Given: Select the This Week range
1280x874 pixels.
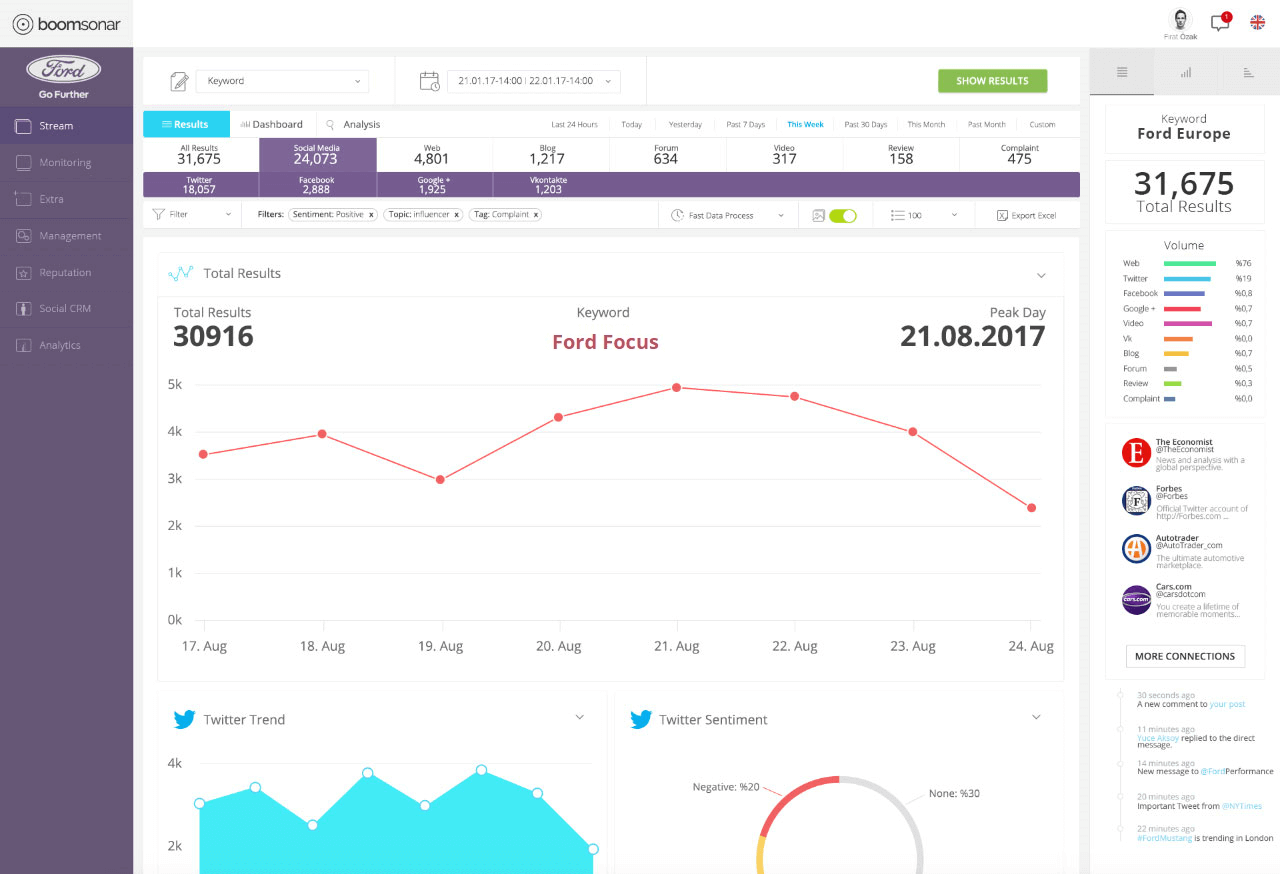Looking at the screenshot, I should click(x=805, y=125).
